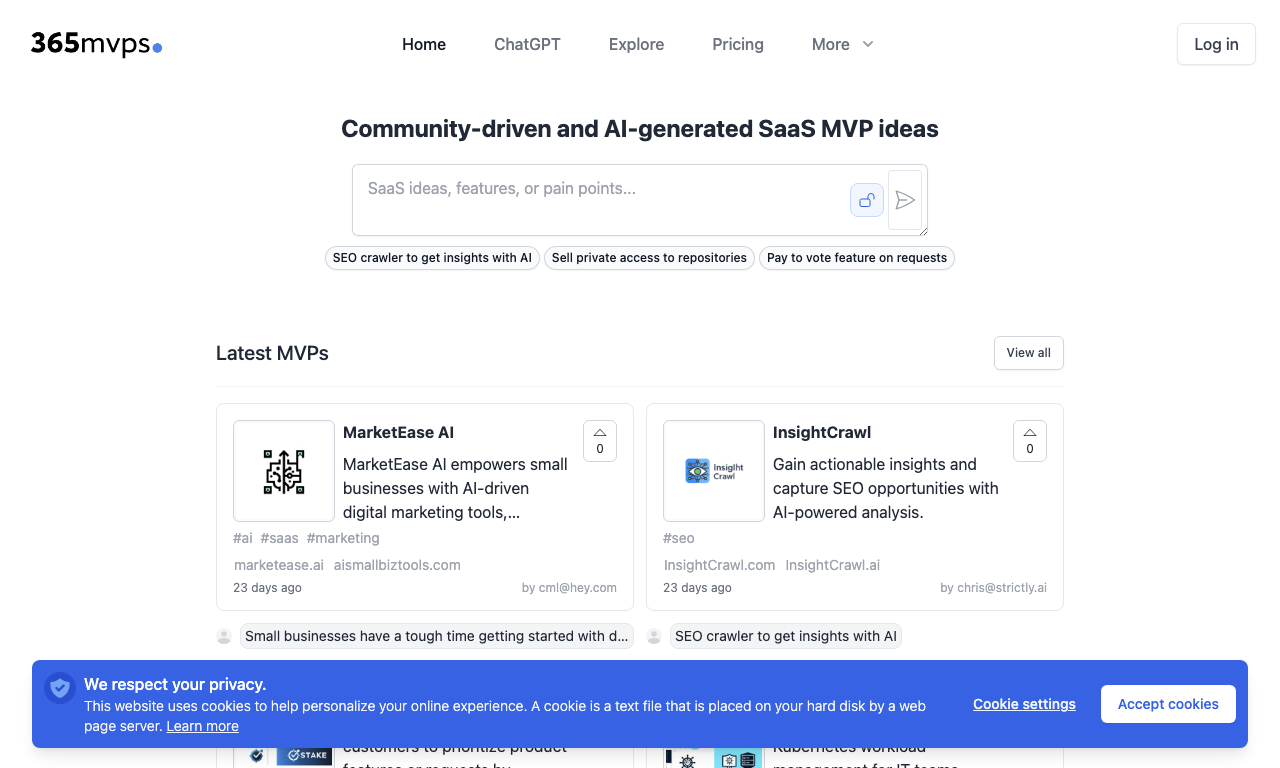
Task: Click author cml@hey.com
Action: [x=569, y=588]
